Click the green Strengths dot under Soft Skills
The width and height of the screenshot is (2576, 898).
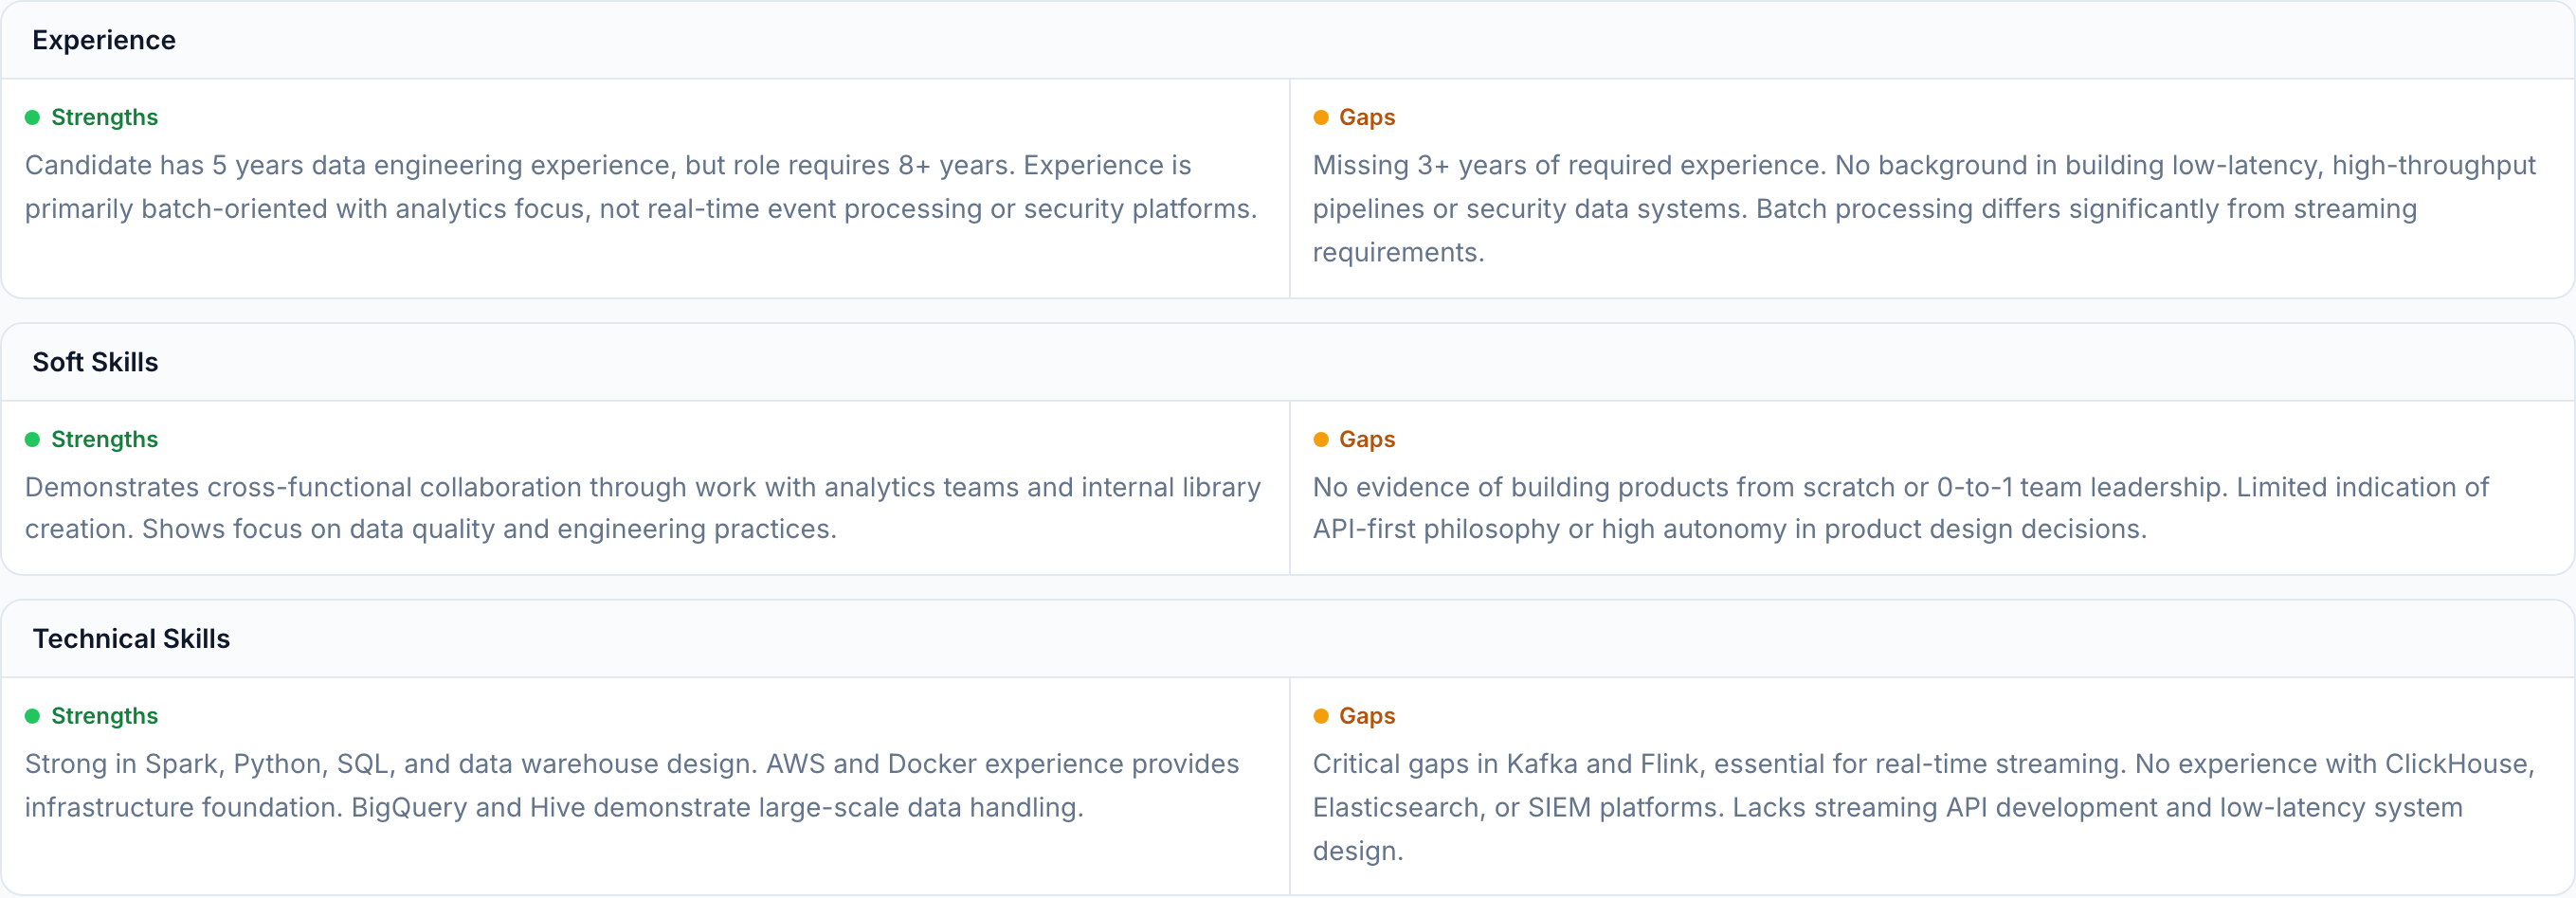[32, 440]
